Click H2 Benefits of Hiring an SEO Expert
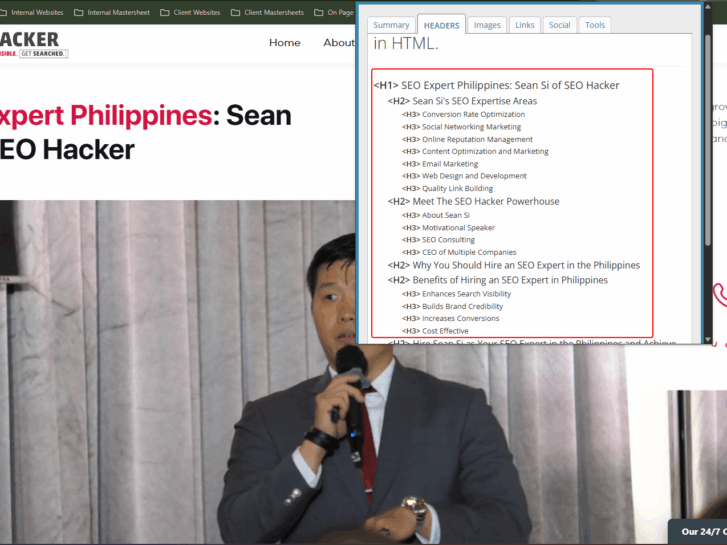Image resolution: width=727 pixels, height=545 pixels. coord(497,280)
